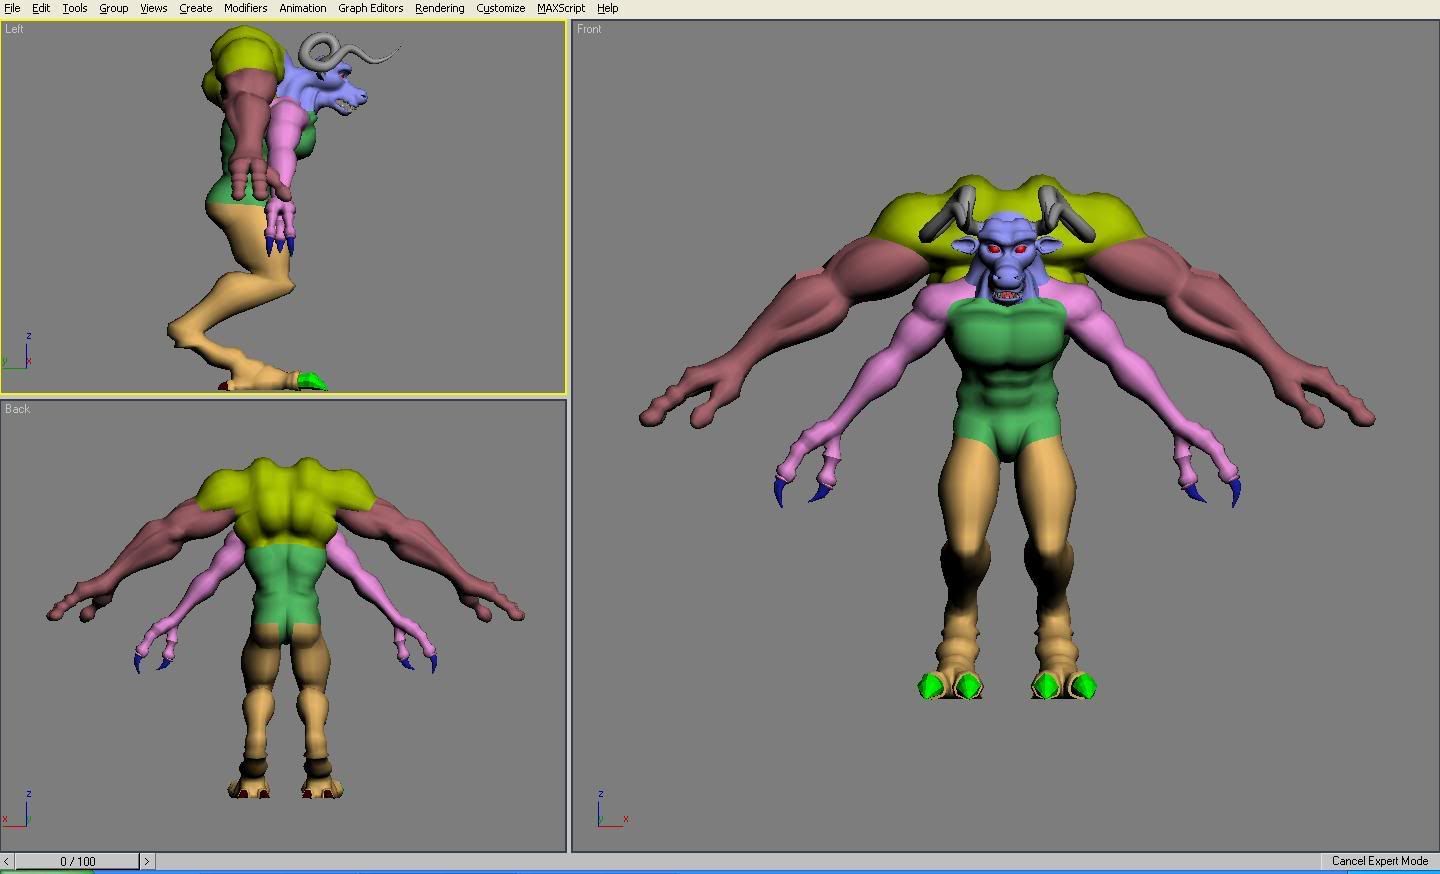Open the Edit menu
The height and width of the screenshot is (874, 1440).
tap(41, 8)
